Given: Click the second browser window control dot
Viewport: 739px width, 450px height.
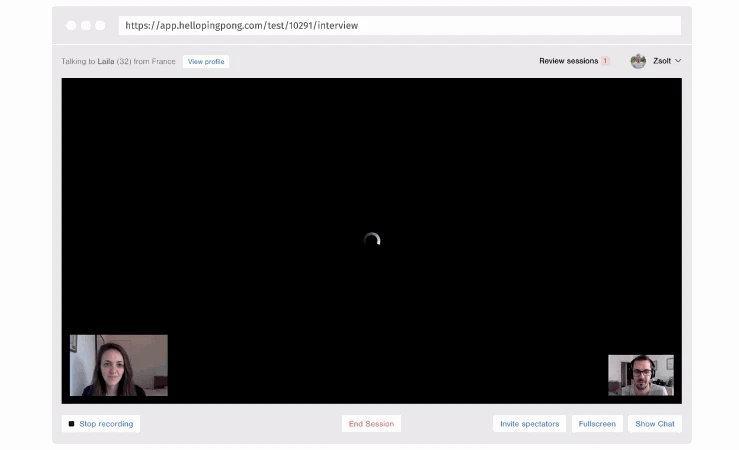Looking at the screenshot, I should click(x=86, y=25).
